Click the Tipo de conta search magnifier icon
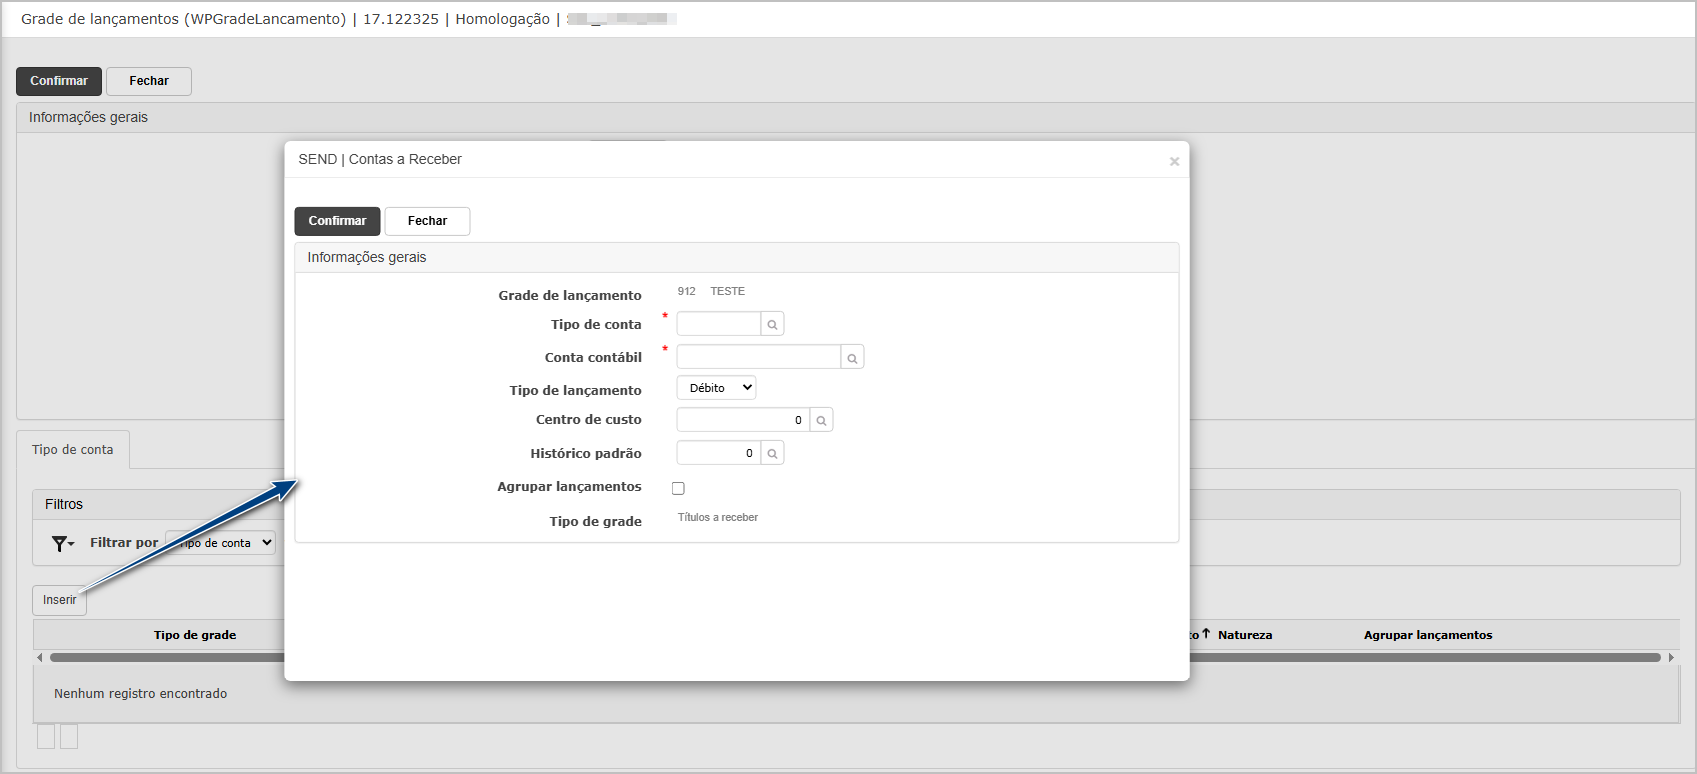1697x774 pixels. [772, 324]
